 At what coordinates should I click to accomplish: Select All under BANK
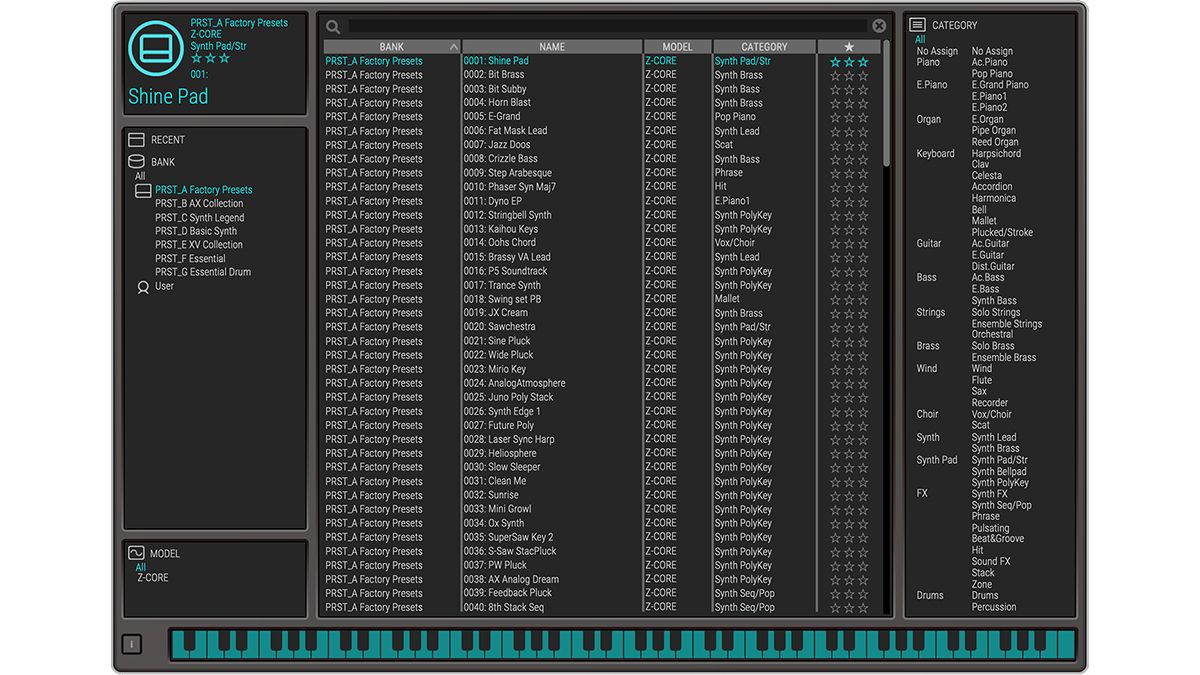point(140,176)
